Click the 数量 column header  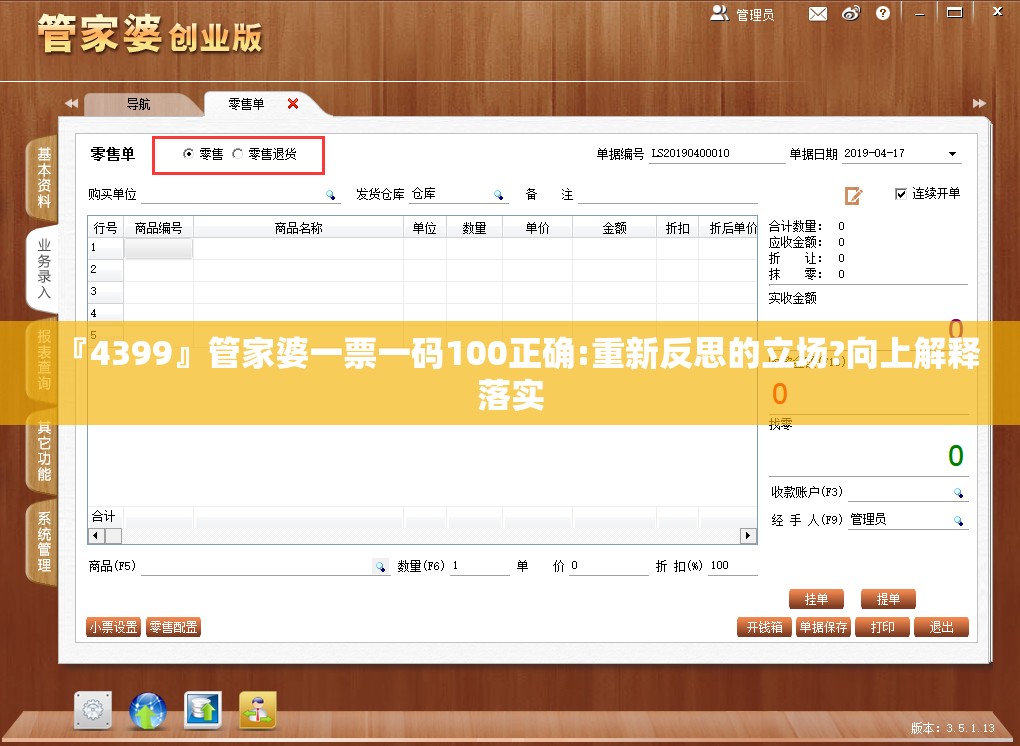(474, 228)
